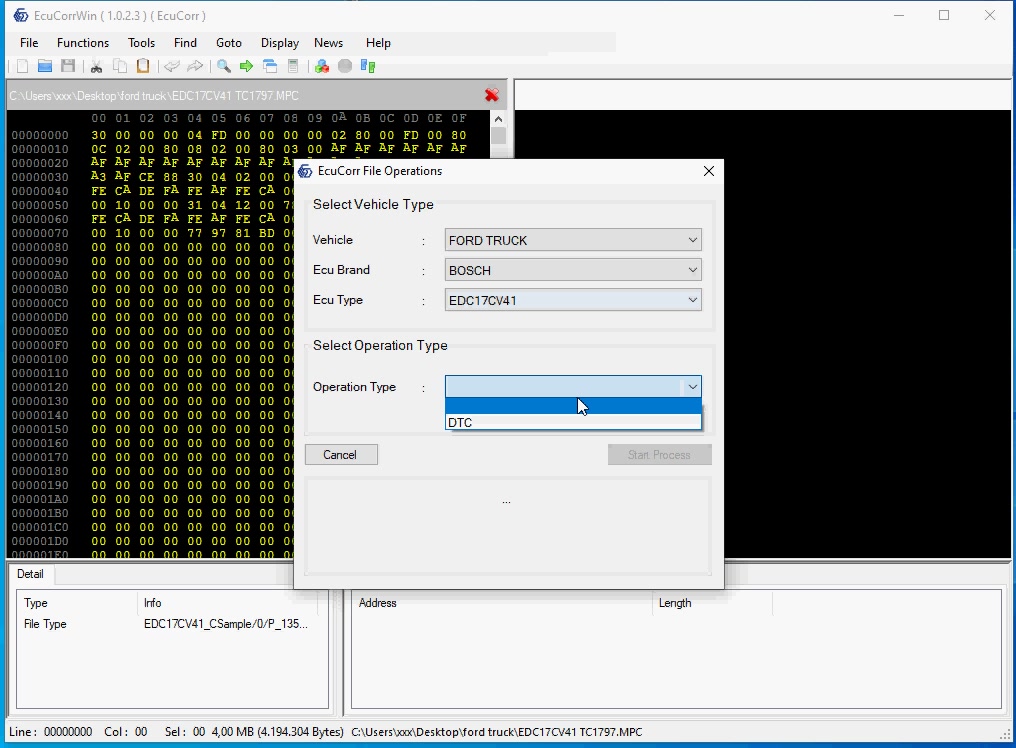Click the colored cubes toolbar icon
Screen dimensions: 1016x748
pos(322,66)
